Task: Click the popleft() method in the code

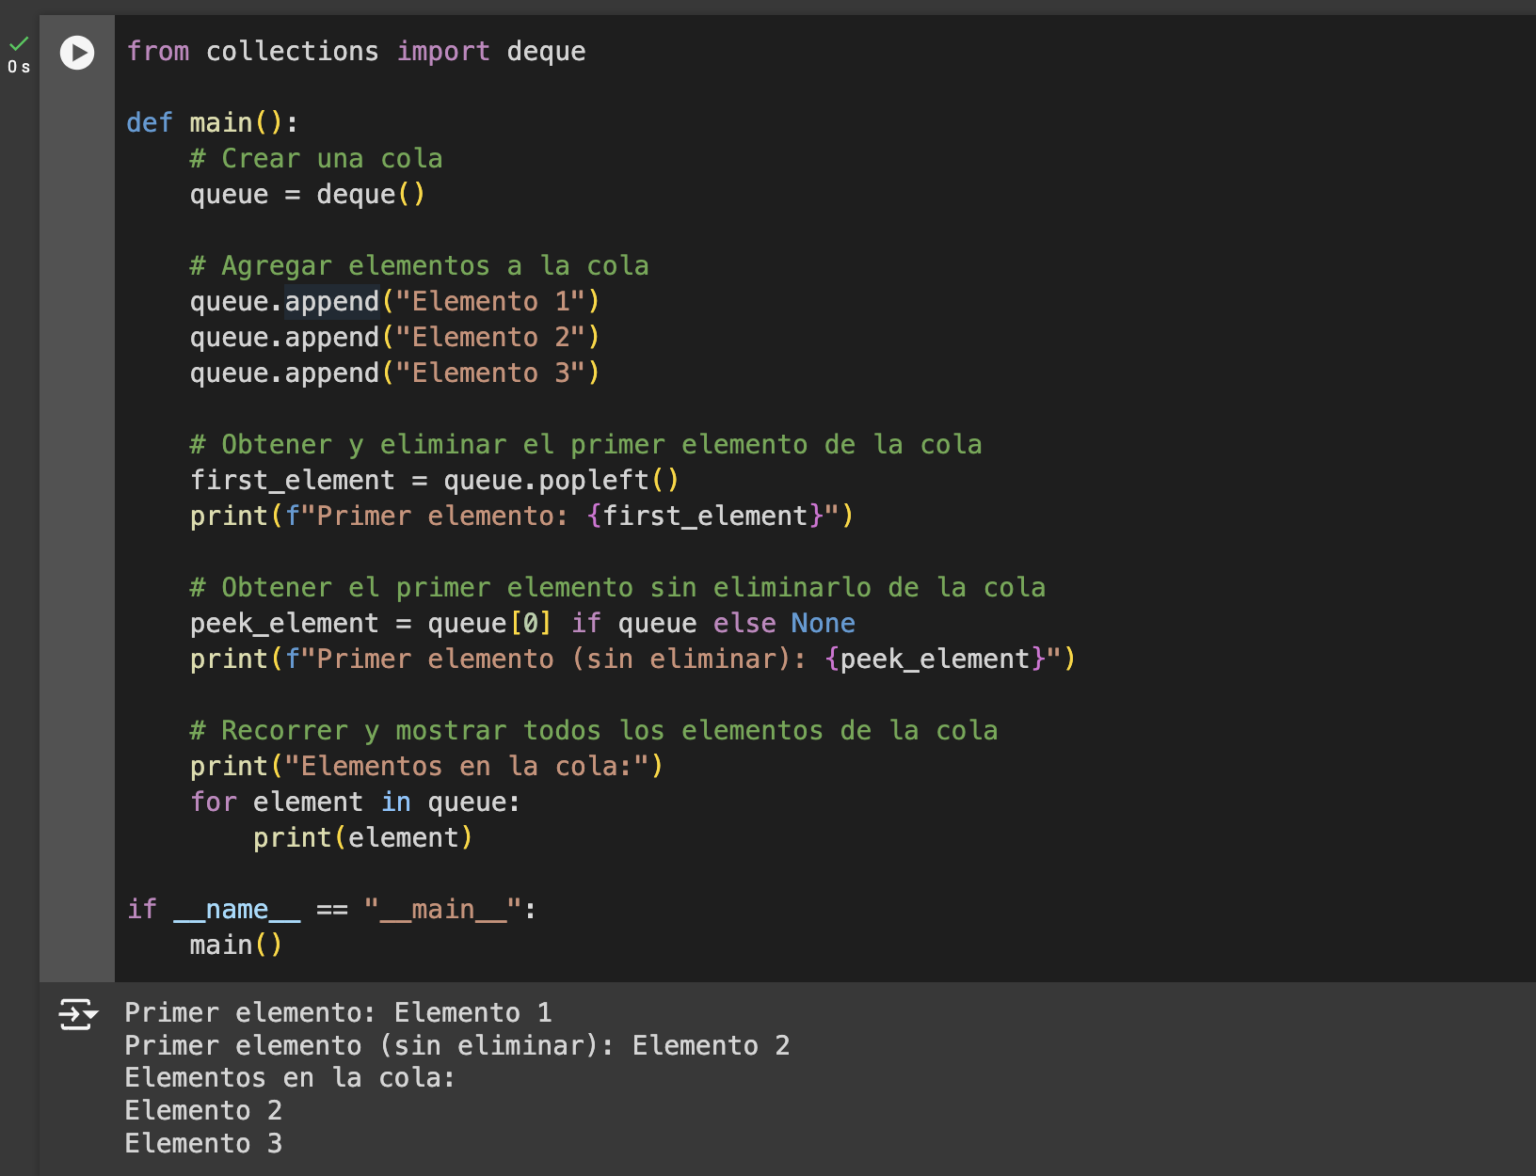Action: [594, 480]
